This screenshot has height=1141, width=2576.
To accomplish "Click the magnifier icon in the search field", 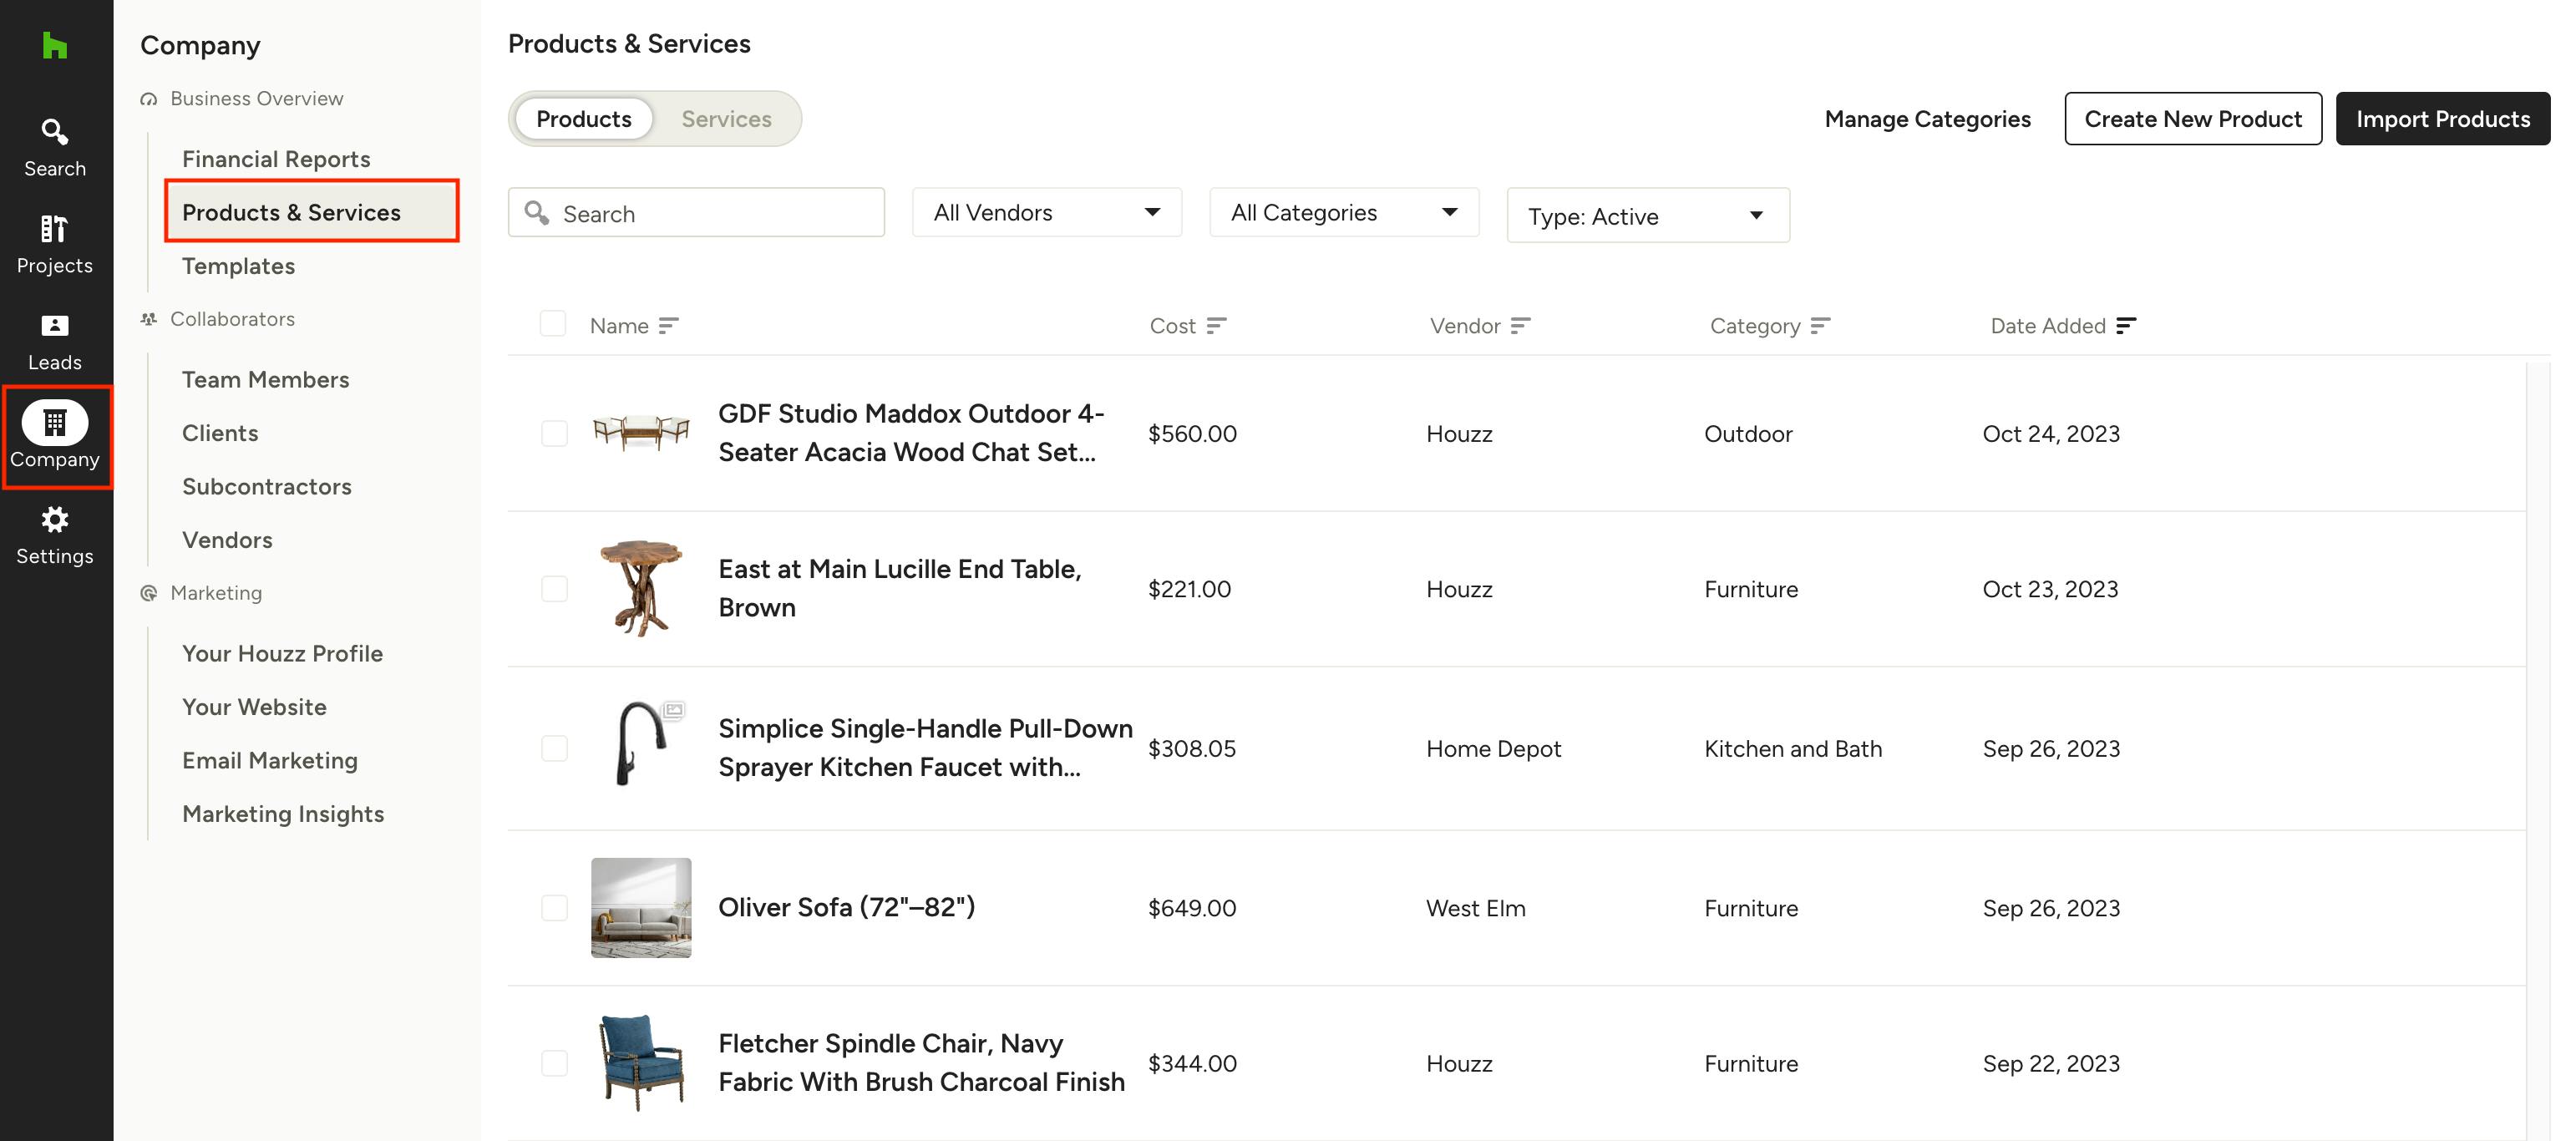I will coord(537,213).
